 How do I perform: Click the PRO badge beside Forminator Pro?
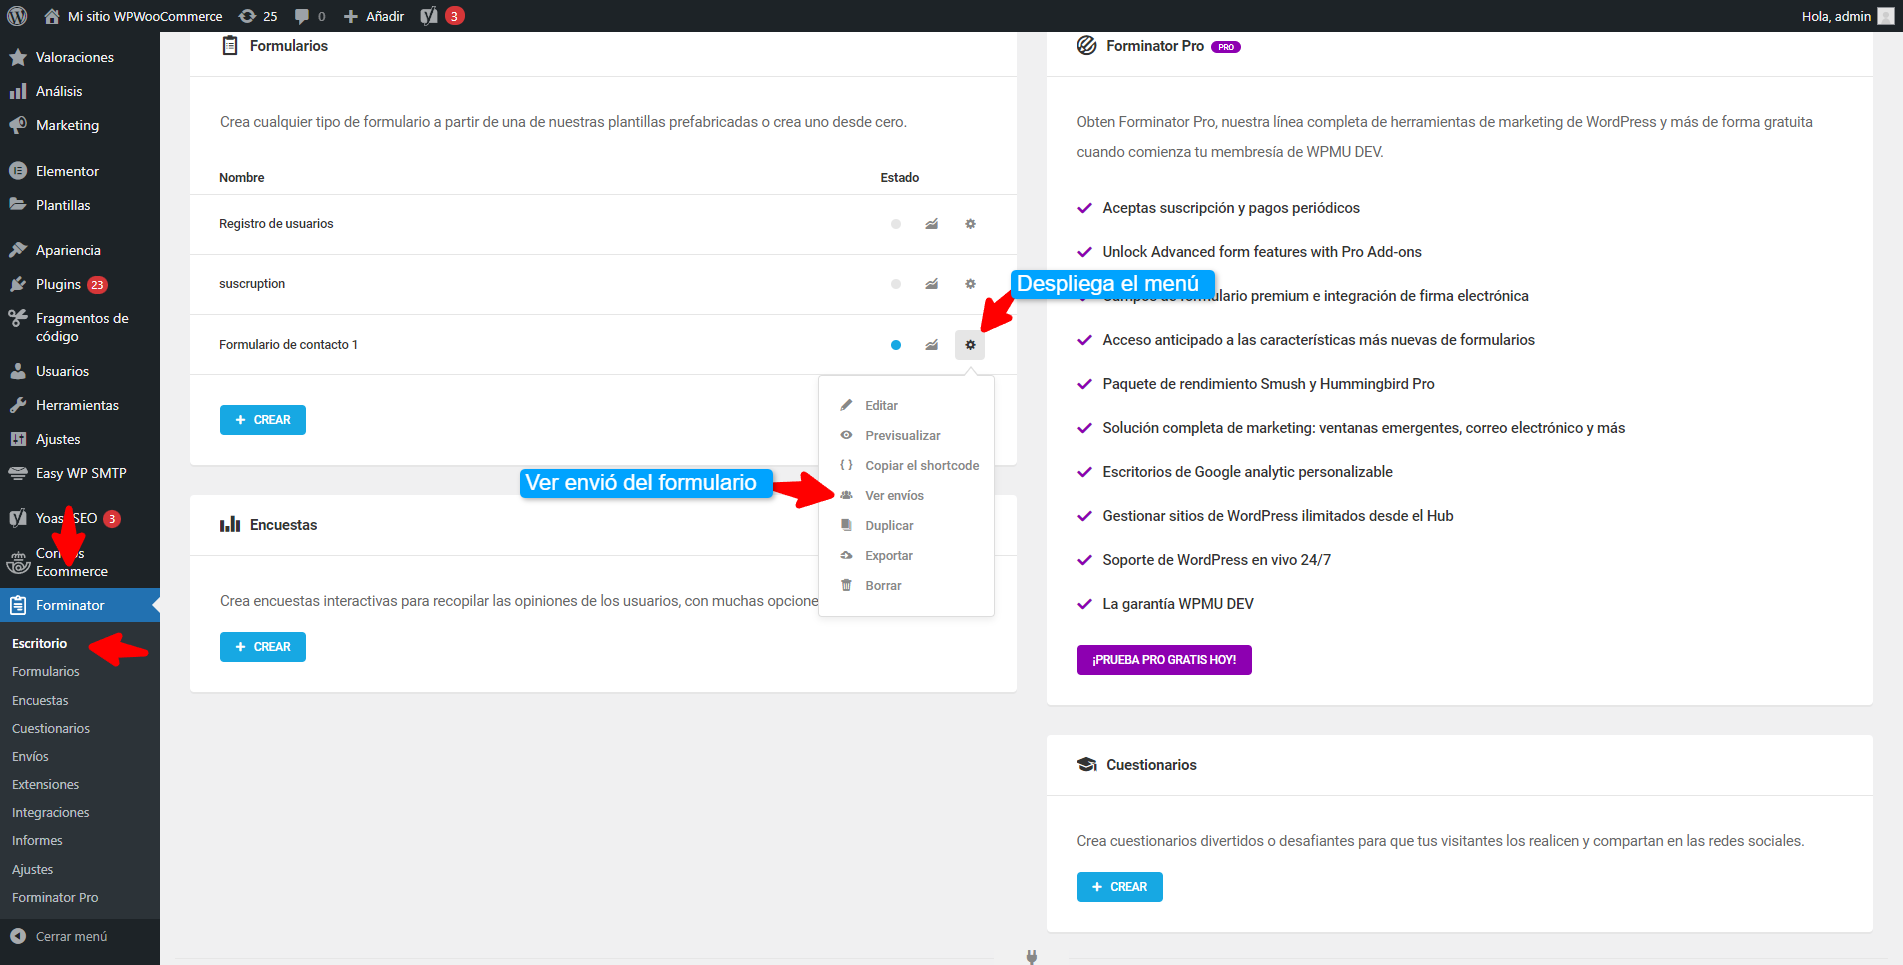[x=1226, y=47]
